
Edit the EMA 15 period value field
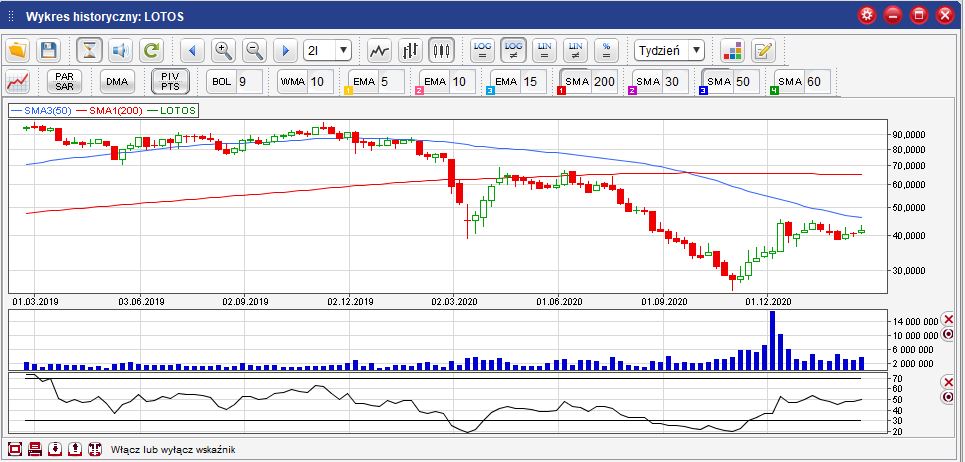pyautogui.click(x=529, y=82)
